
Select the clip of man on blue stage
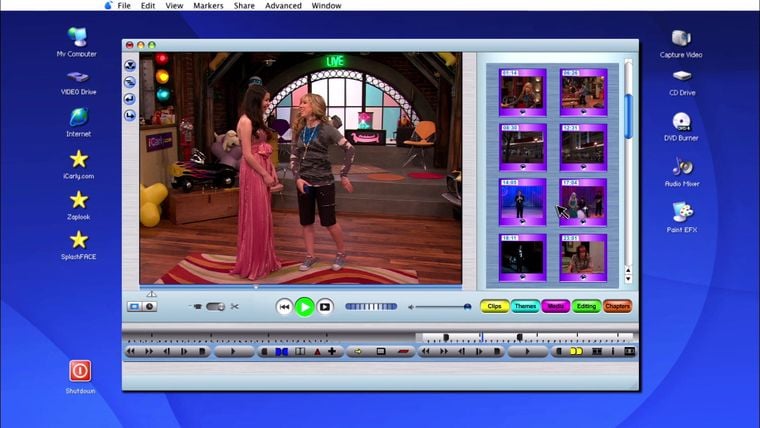(522, 202)
